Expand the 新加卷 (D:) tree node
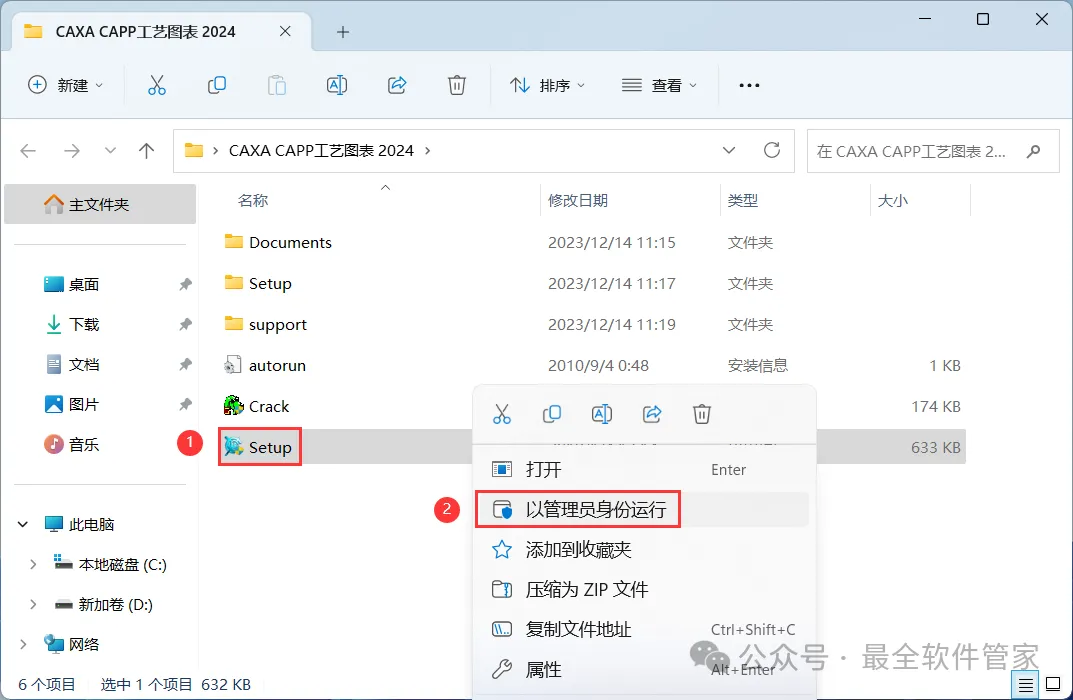Image resolution: width=1073 pixels, height=700 pixels. 33,604
